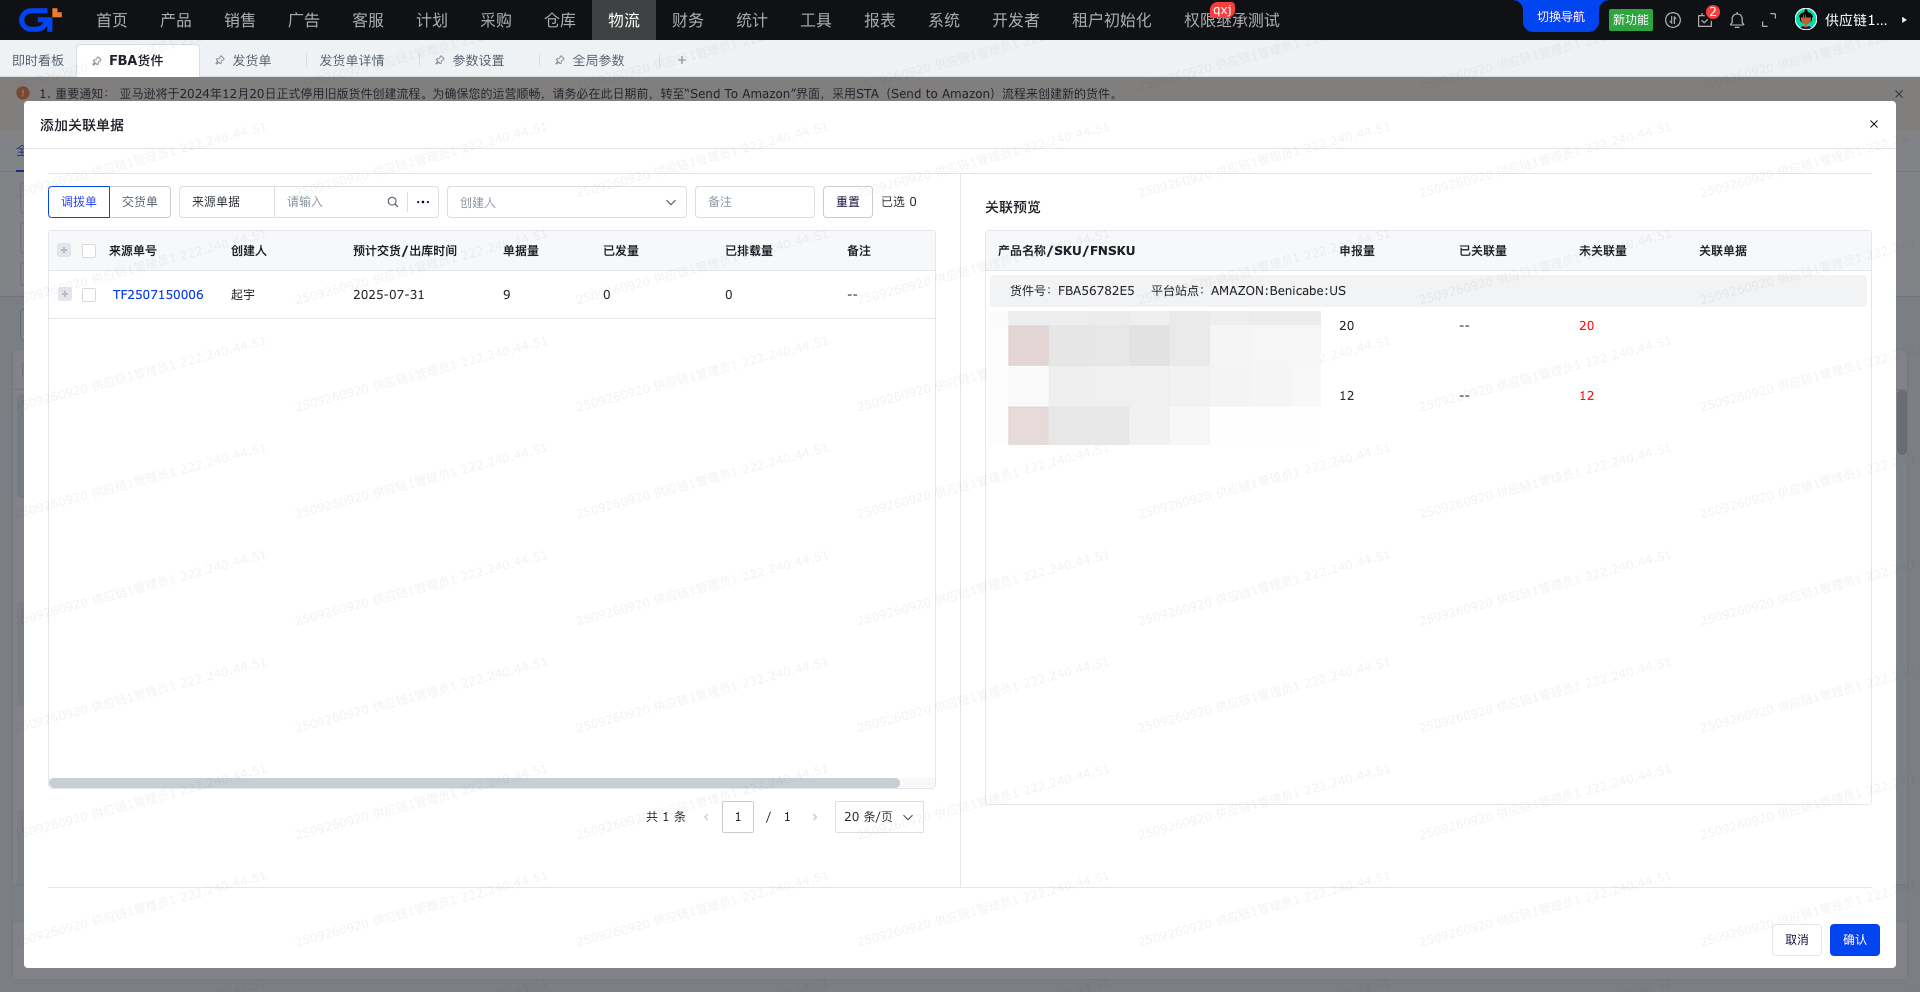Click the G+ logo in the top bar
This screenshot has height=992, width=1920.
[x=40, y=19]
